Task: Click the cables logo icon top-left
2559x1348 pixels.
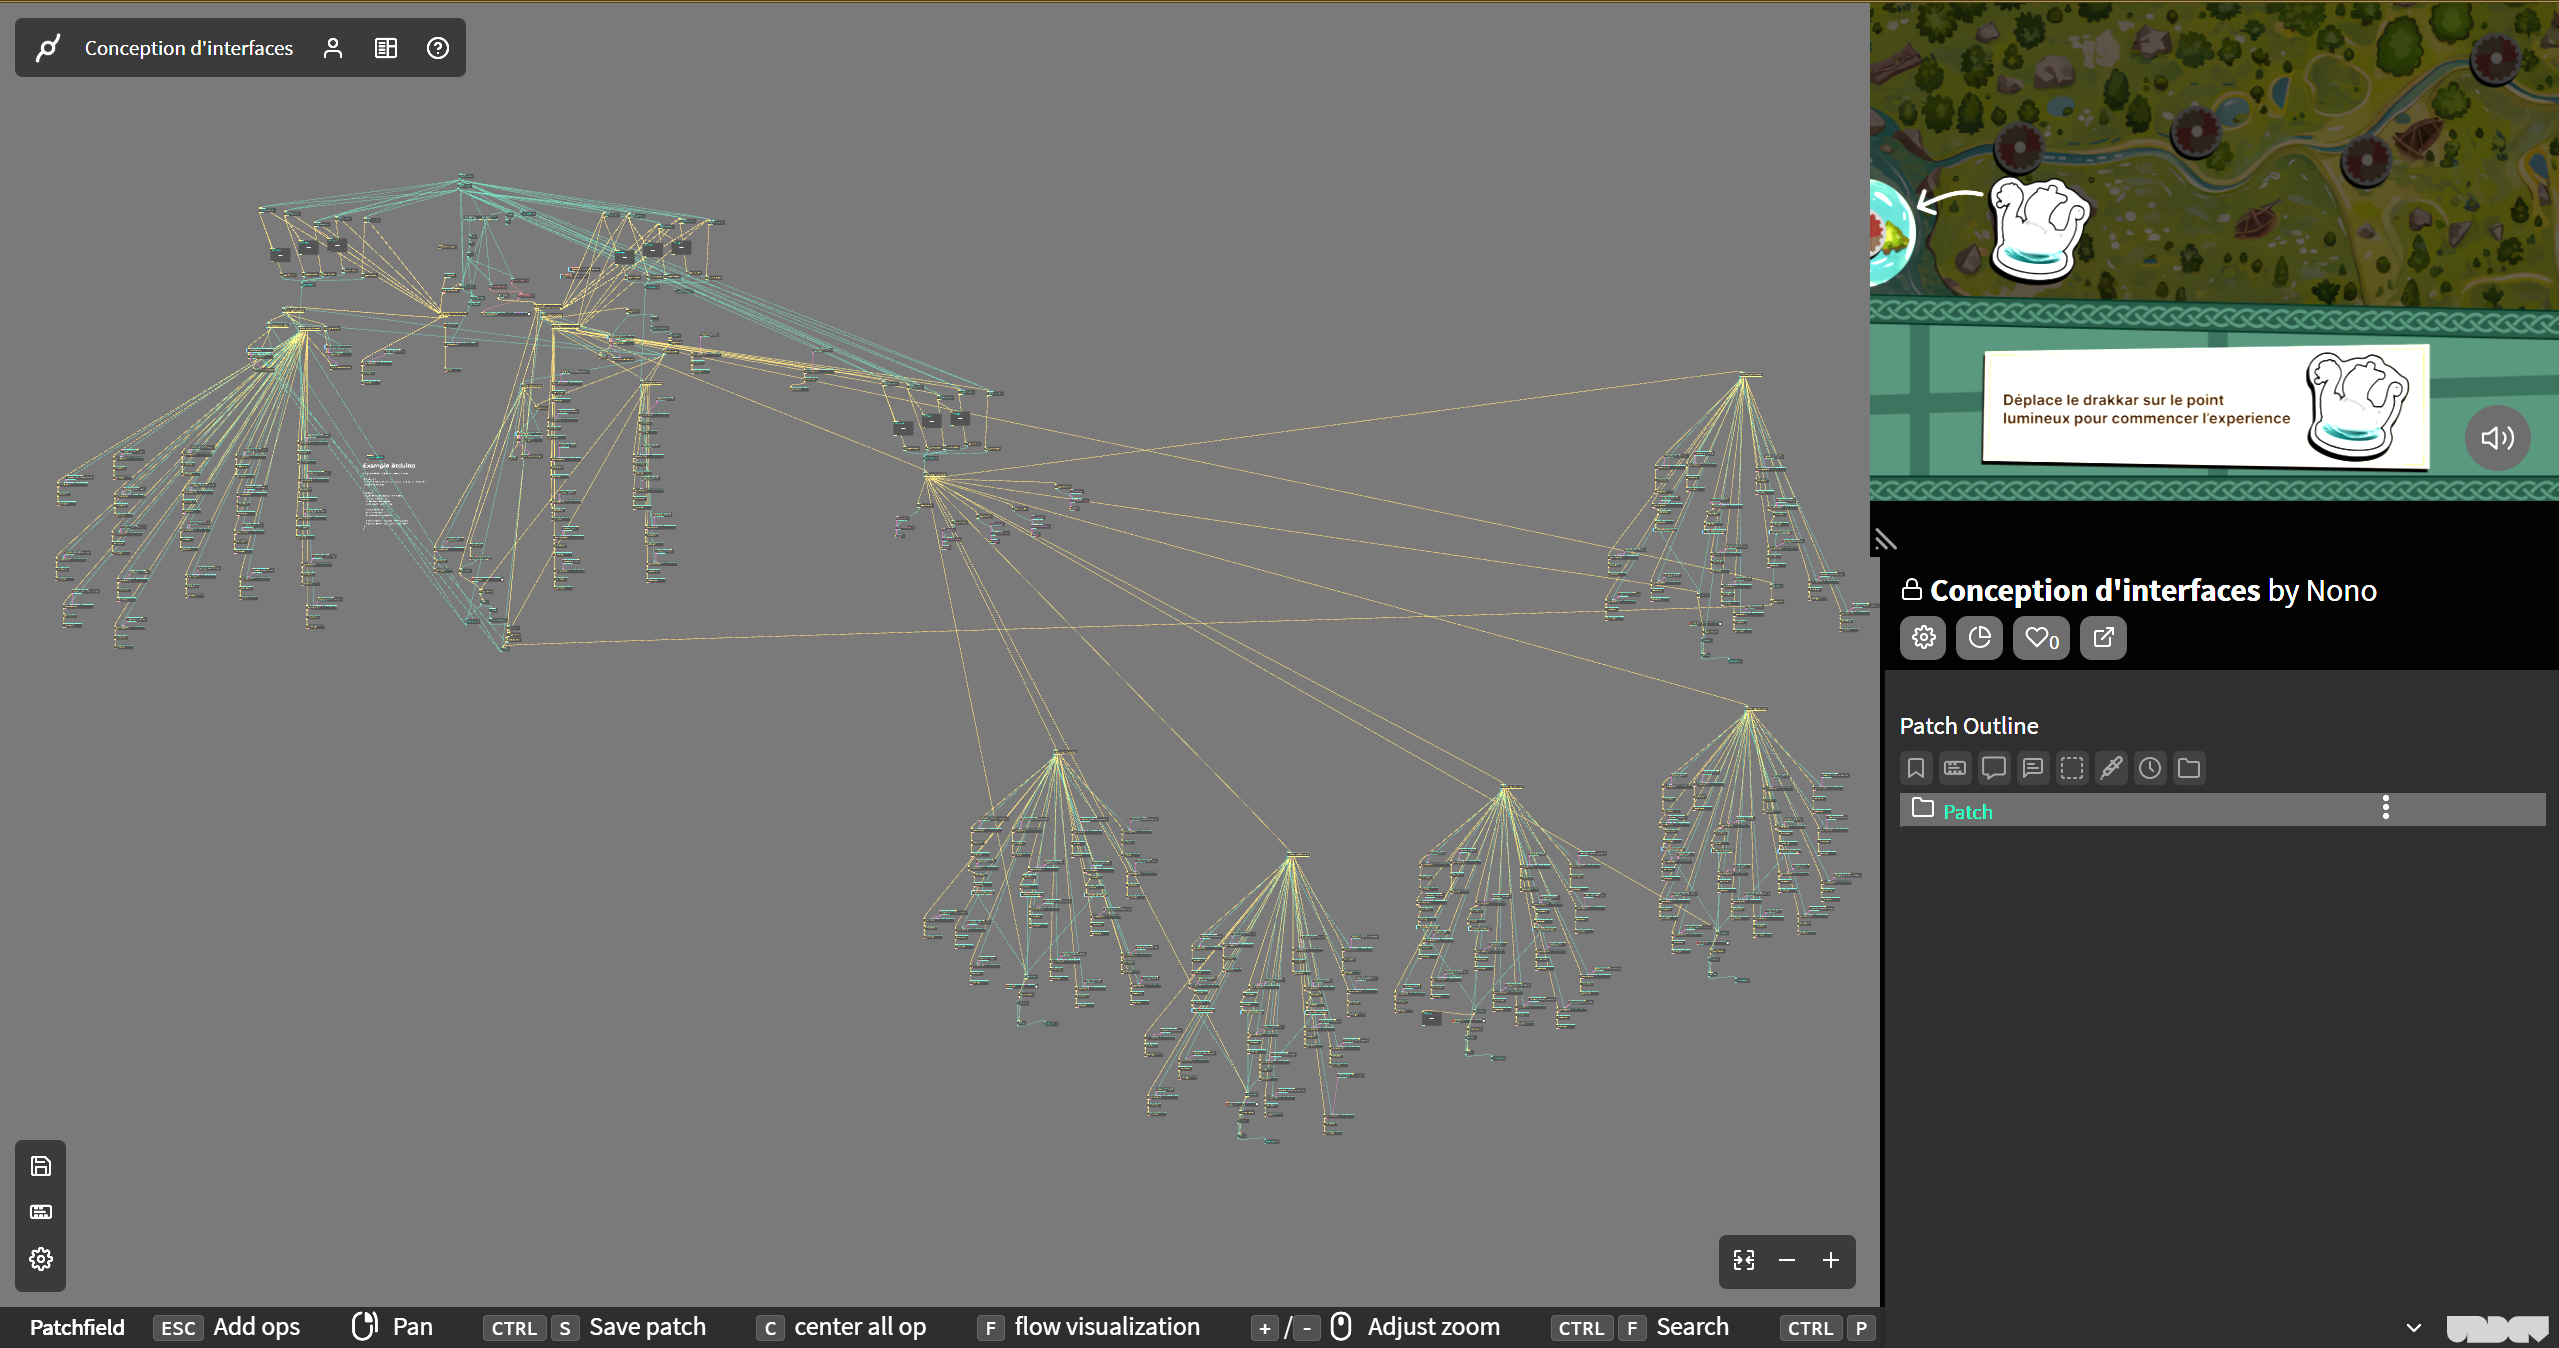Action: (x=47, y=48)
